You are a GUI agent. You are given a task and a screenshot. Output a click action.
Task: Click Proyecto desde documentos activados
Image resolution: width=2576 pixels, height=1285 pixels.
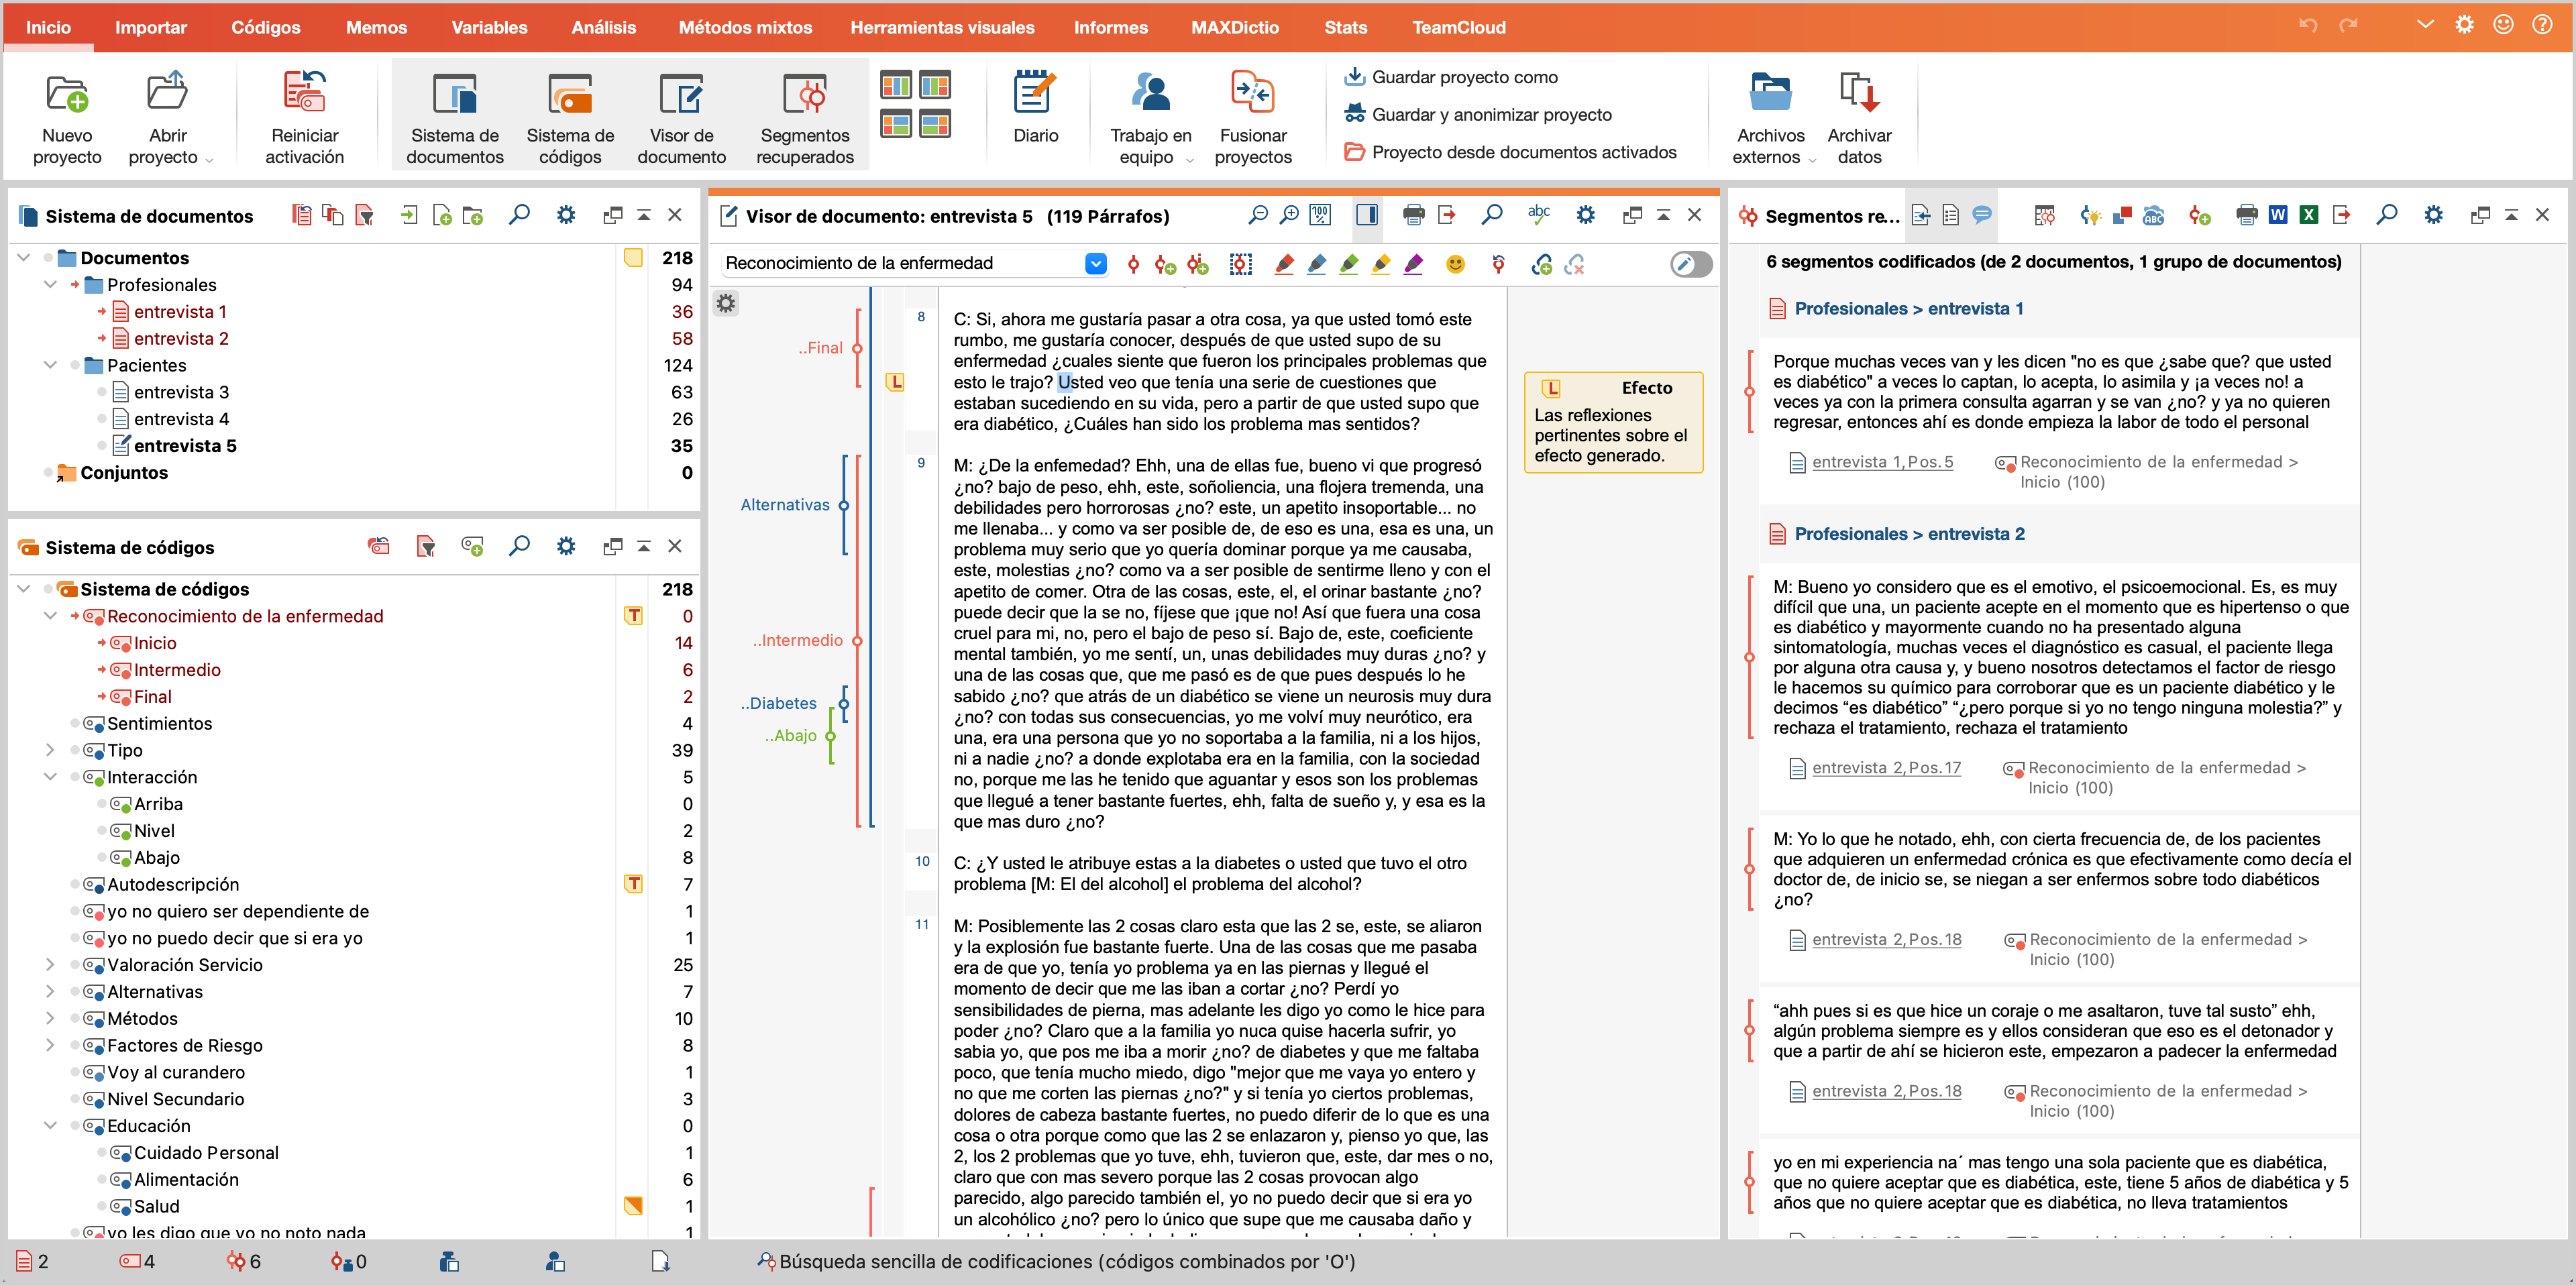[x=1511, y=152]
